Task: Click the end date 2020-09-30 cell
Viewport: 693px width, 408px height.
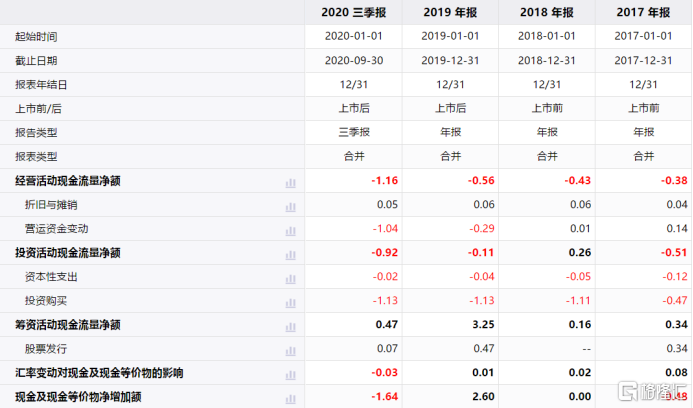Action: pos(354,61)
